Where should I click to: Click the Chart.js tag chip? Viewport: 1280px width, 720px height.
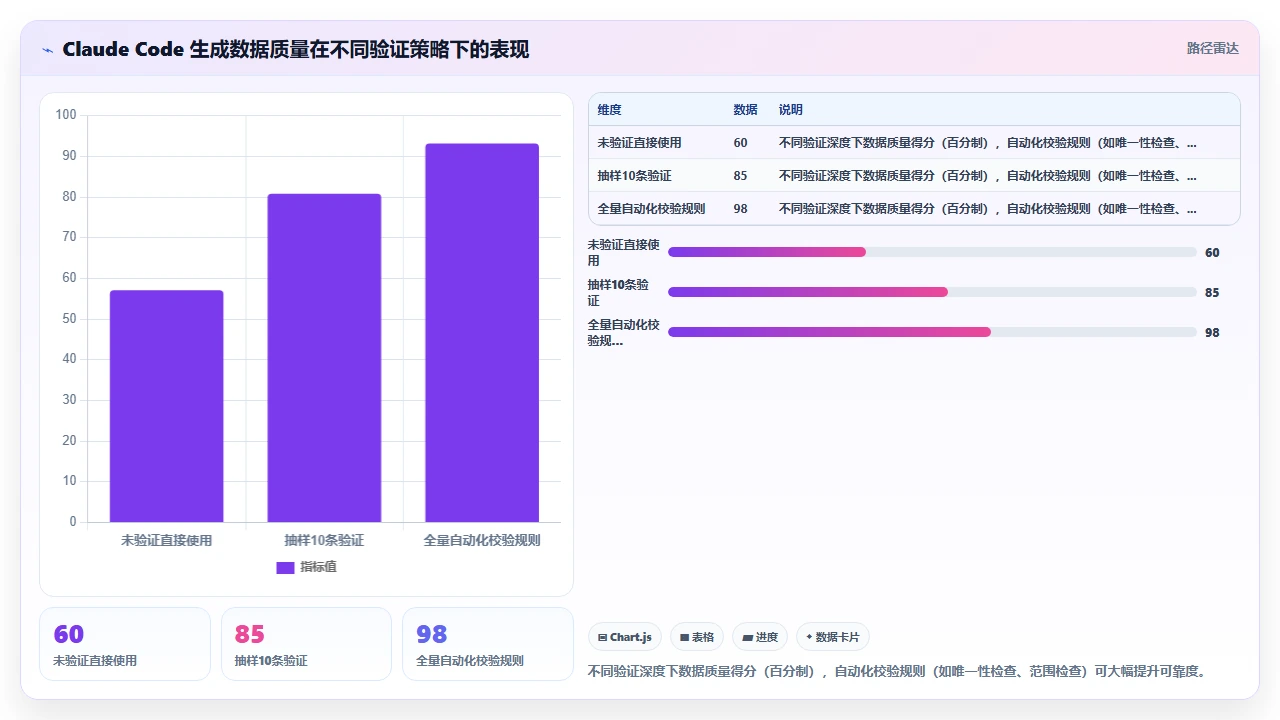click(625, 637)
